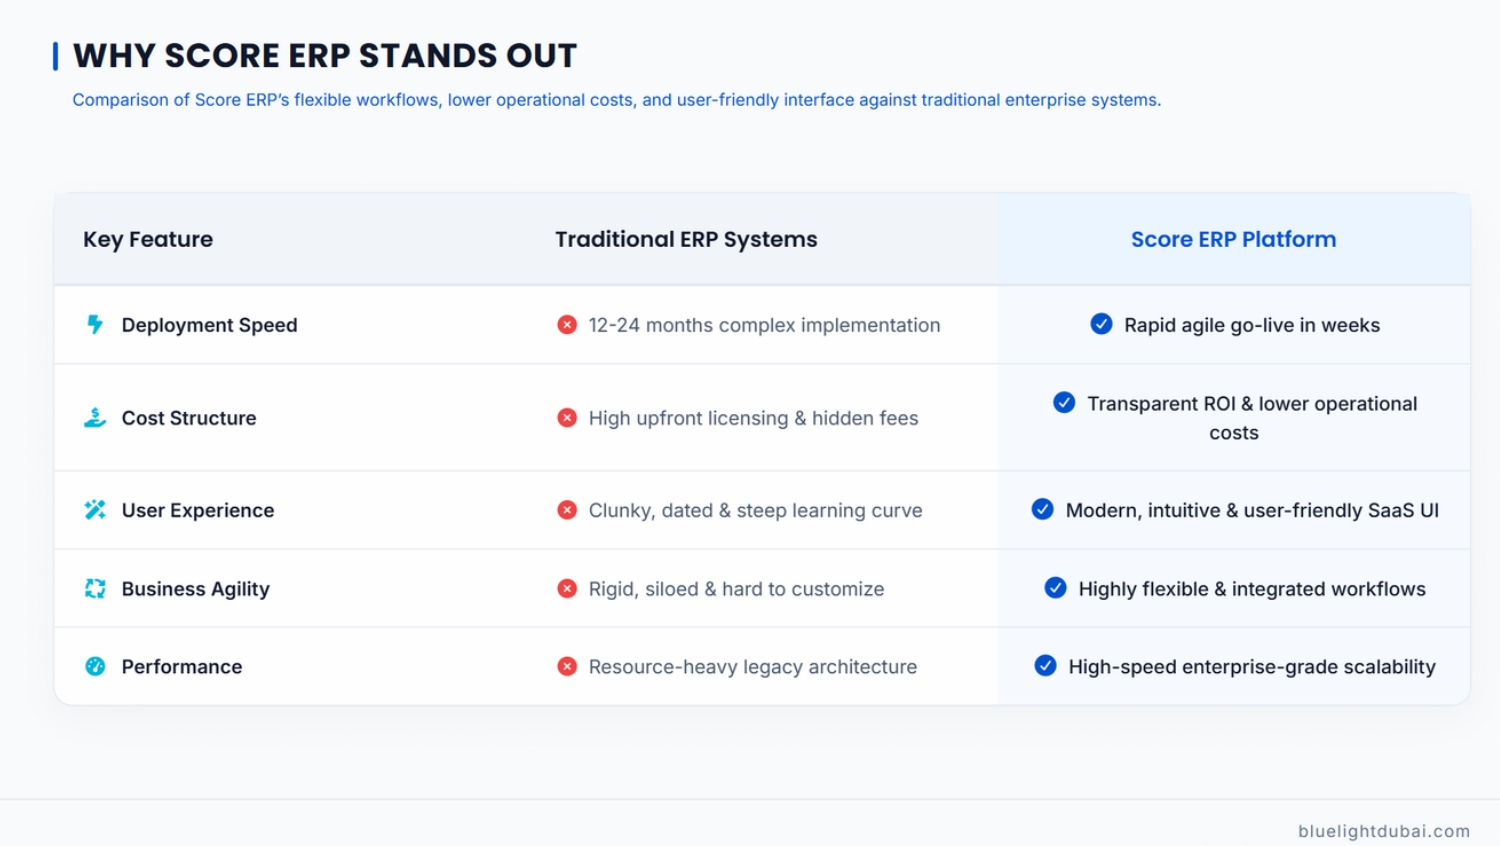Click red X beside Resource-heavy legacy architecture
Image resolution: width=1500 pixels, height=846 pixels.
coord(567,666)
